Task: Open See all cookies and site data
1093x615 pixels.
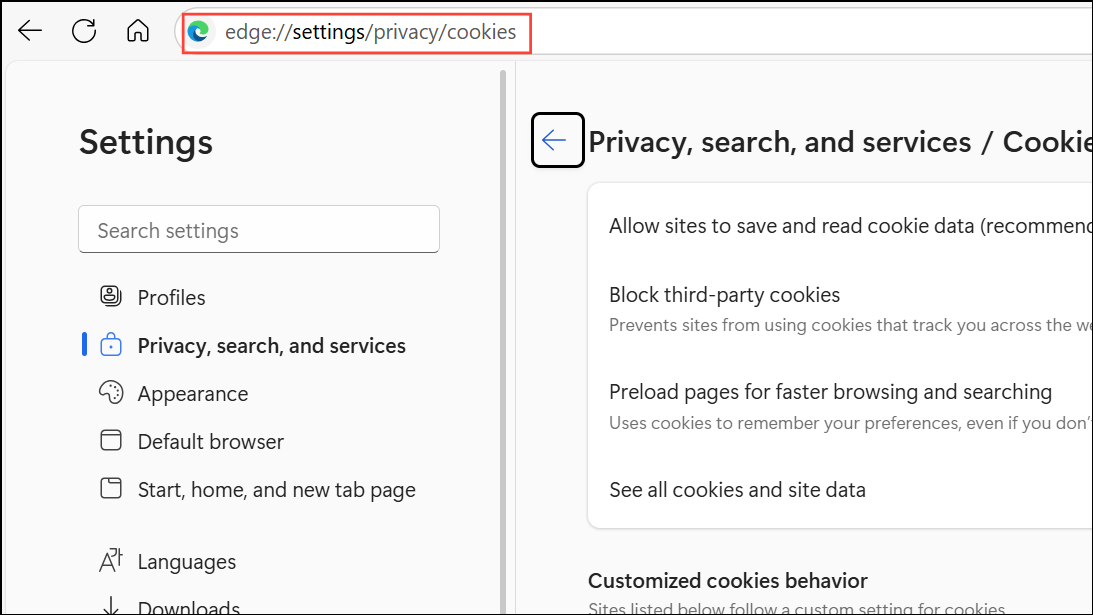Action: click(x=737, y=490)
